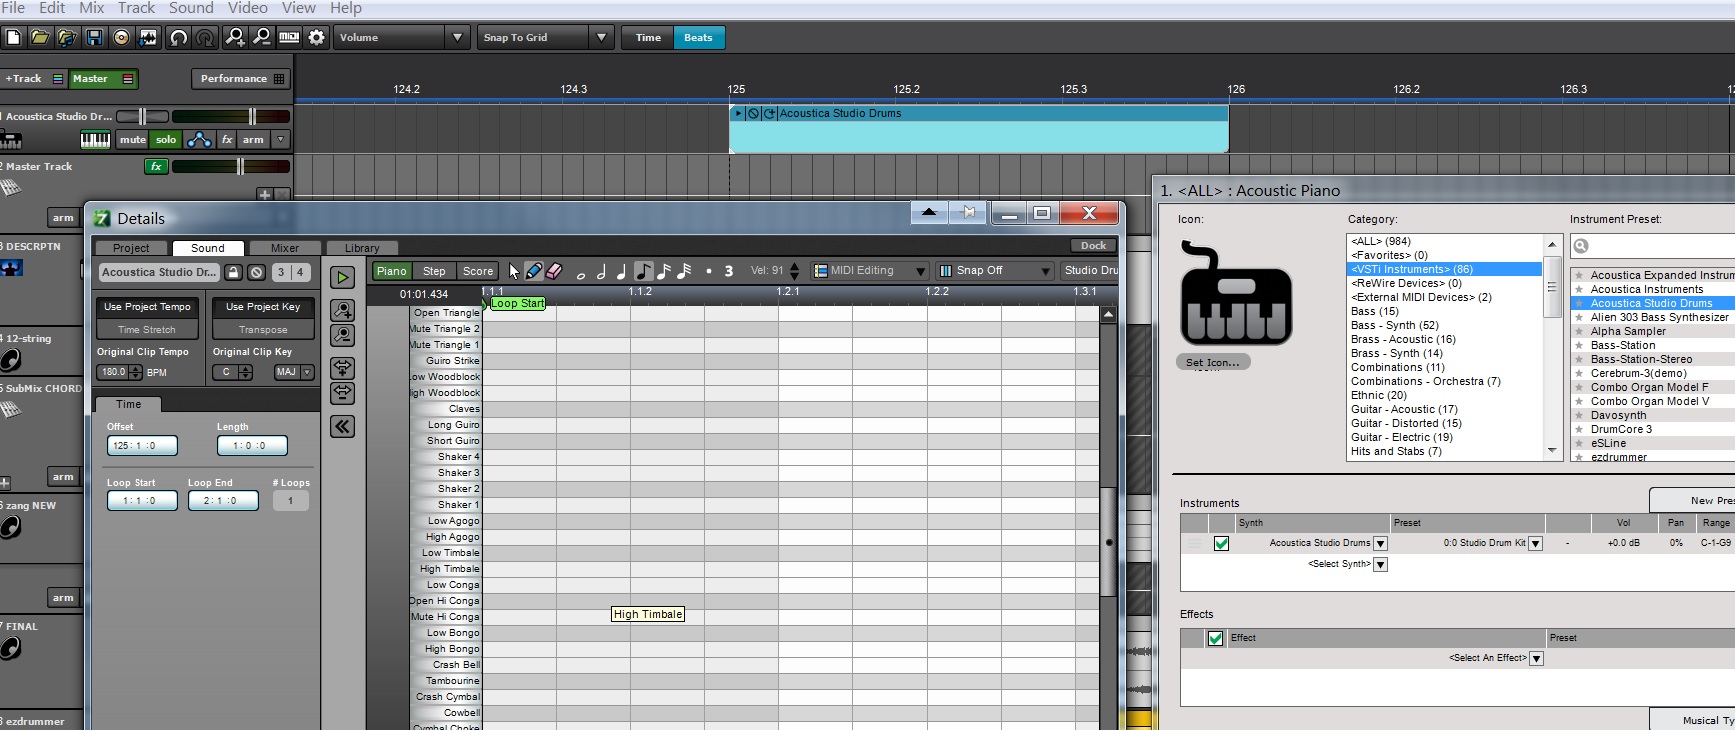
Task: Choose the quarter note duration
Action: coord(621,271)
